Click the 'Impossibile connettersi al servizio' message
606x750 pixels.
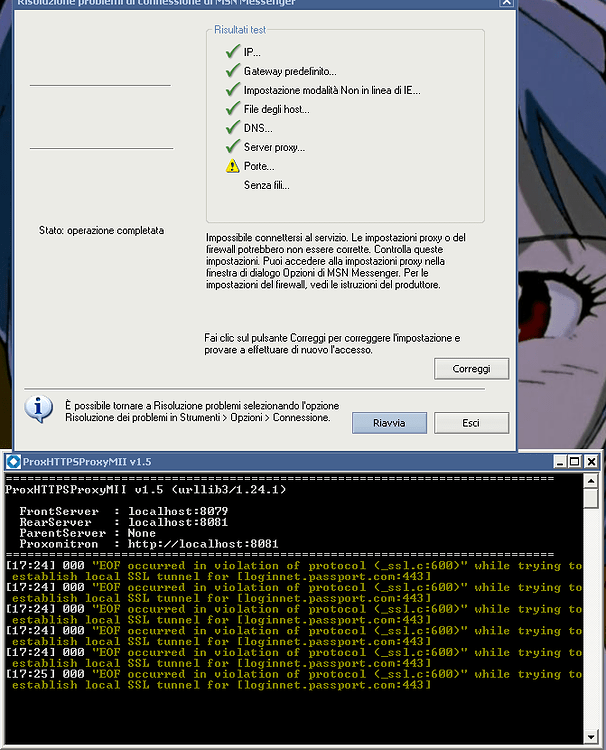pyautogui.click(x=335, y=261)
